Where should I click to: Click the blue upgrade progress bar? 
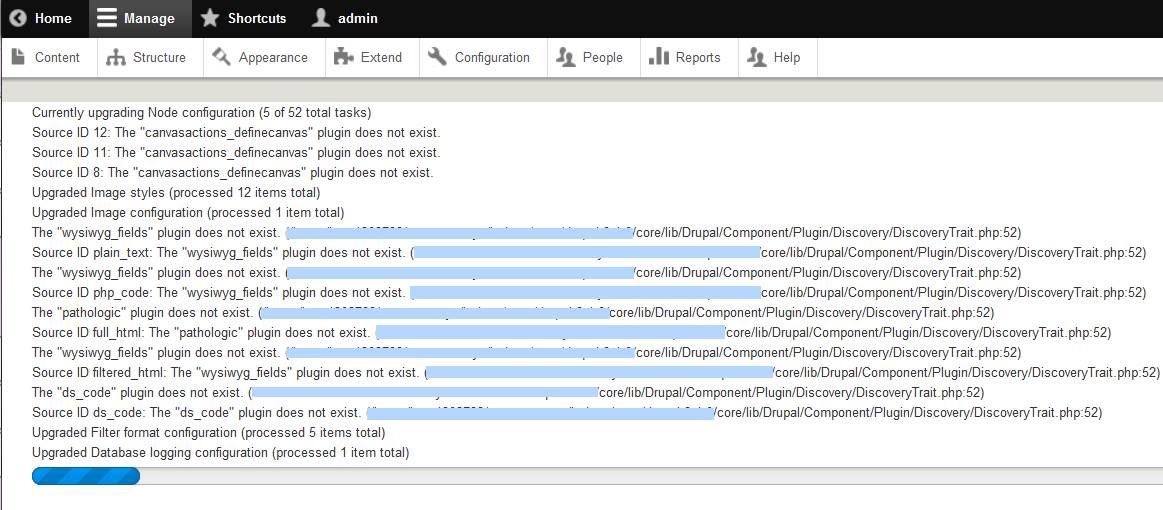(x=86, y=476)
